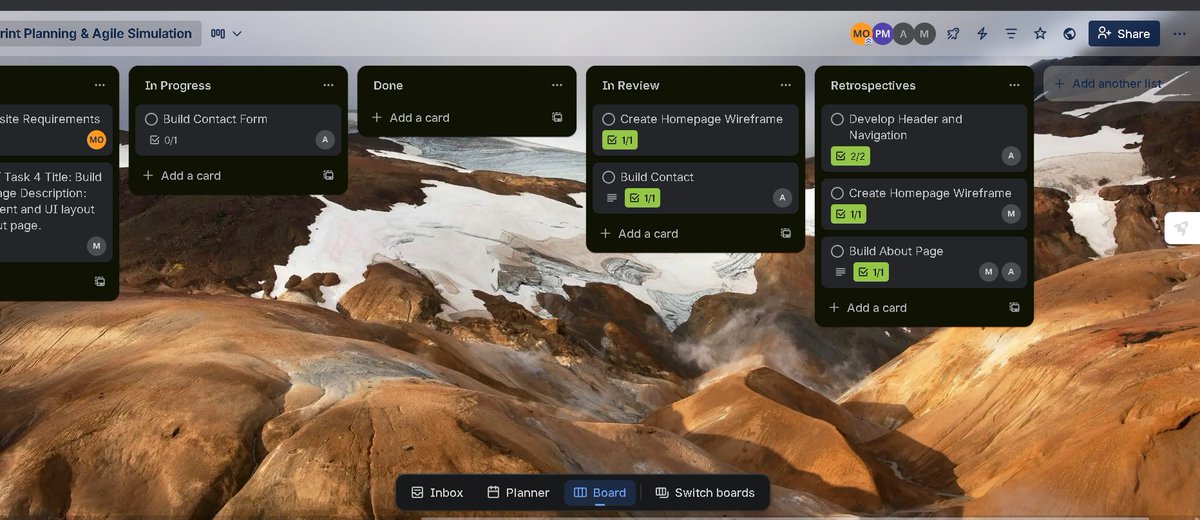Click the description icon on Build About Page card
The height and width of the screenshot is (520, 1200).
[840, 272]
